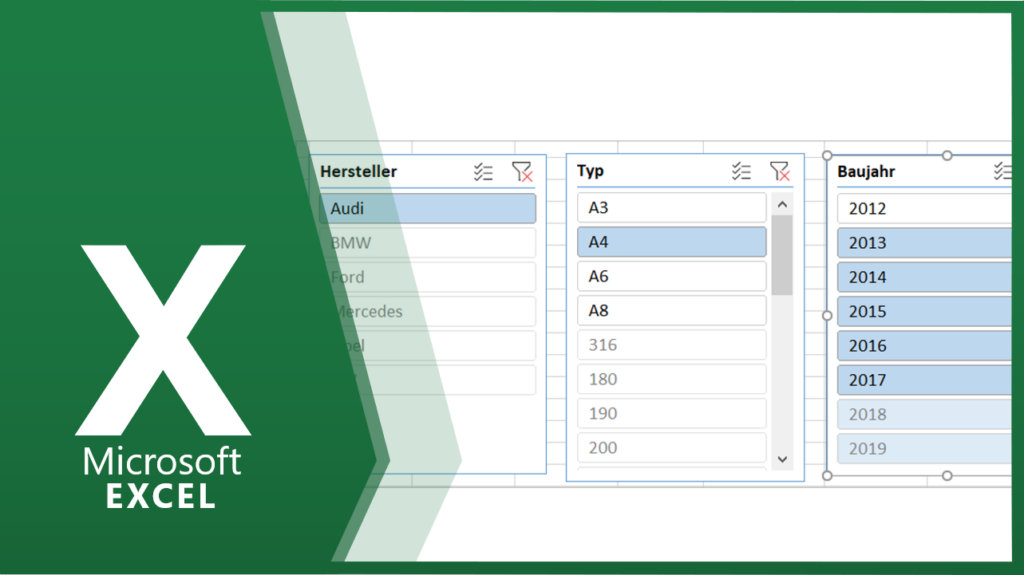1024x575 pixels.
Task: Pick 180 in Typ slicer
Action: coord(671,379)
